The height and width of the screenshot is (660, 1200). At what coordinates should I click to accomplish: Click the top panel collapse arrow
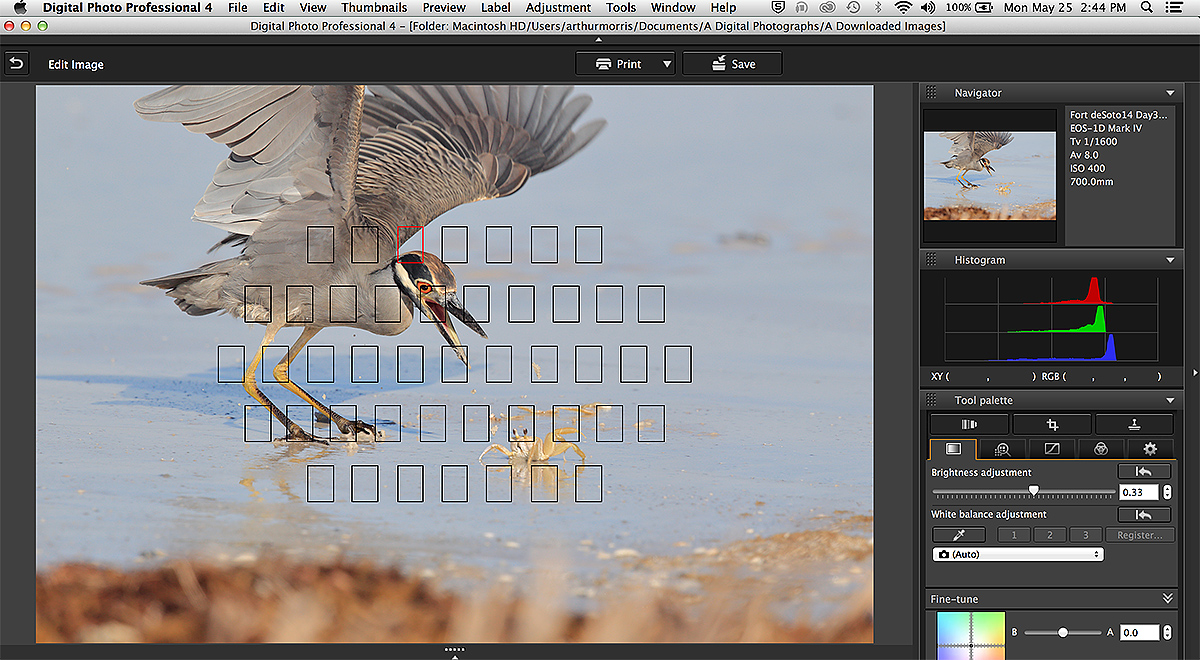click(x=599, y=40)
